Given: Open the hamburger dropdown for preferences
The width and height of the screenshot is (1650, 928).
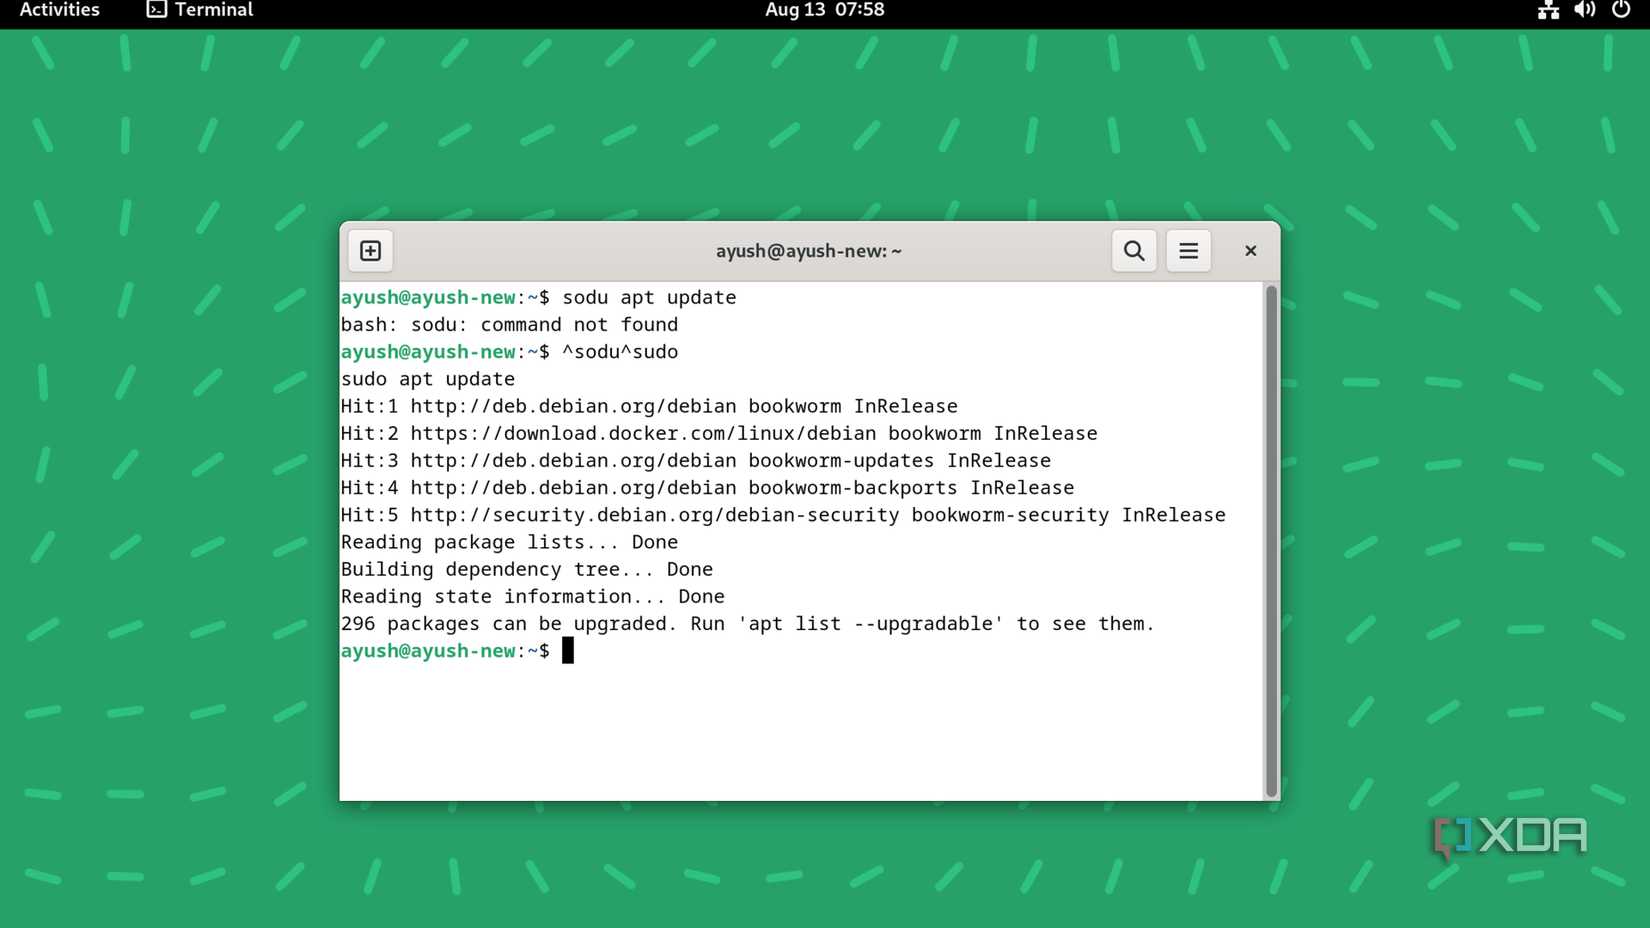Looking at the screenshot, I should pos(1188,250).
